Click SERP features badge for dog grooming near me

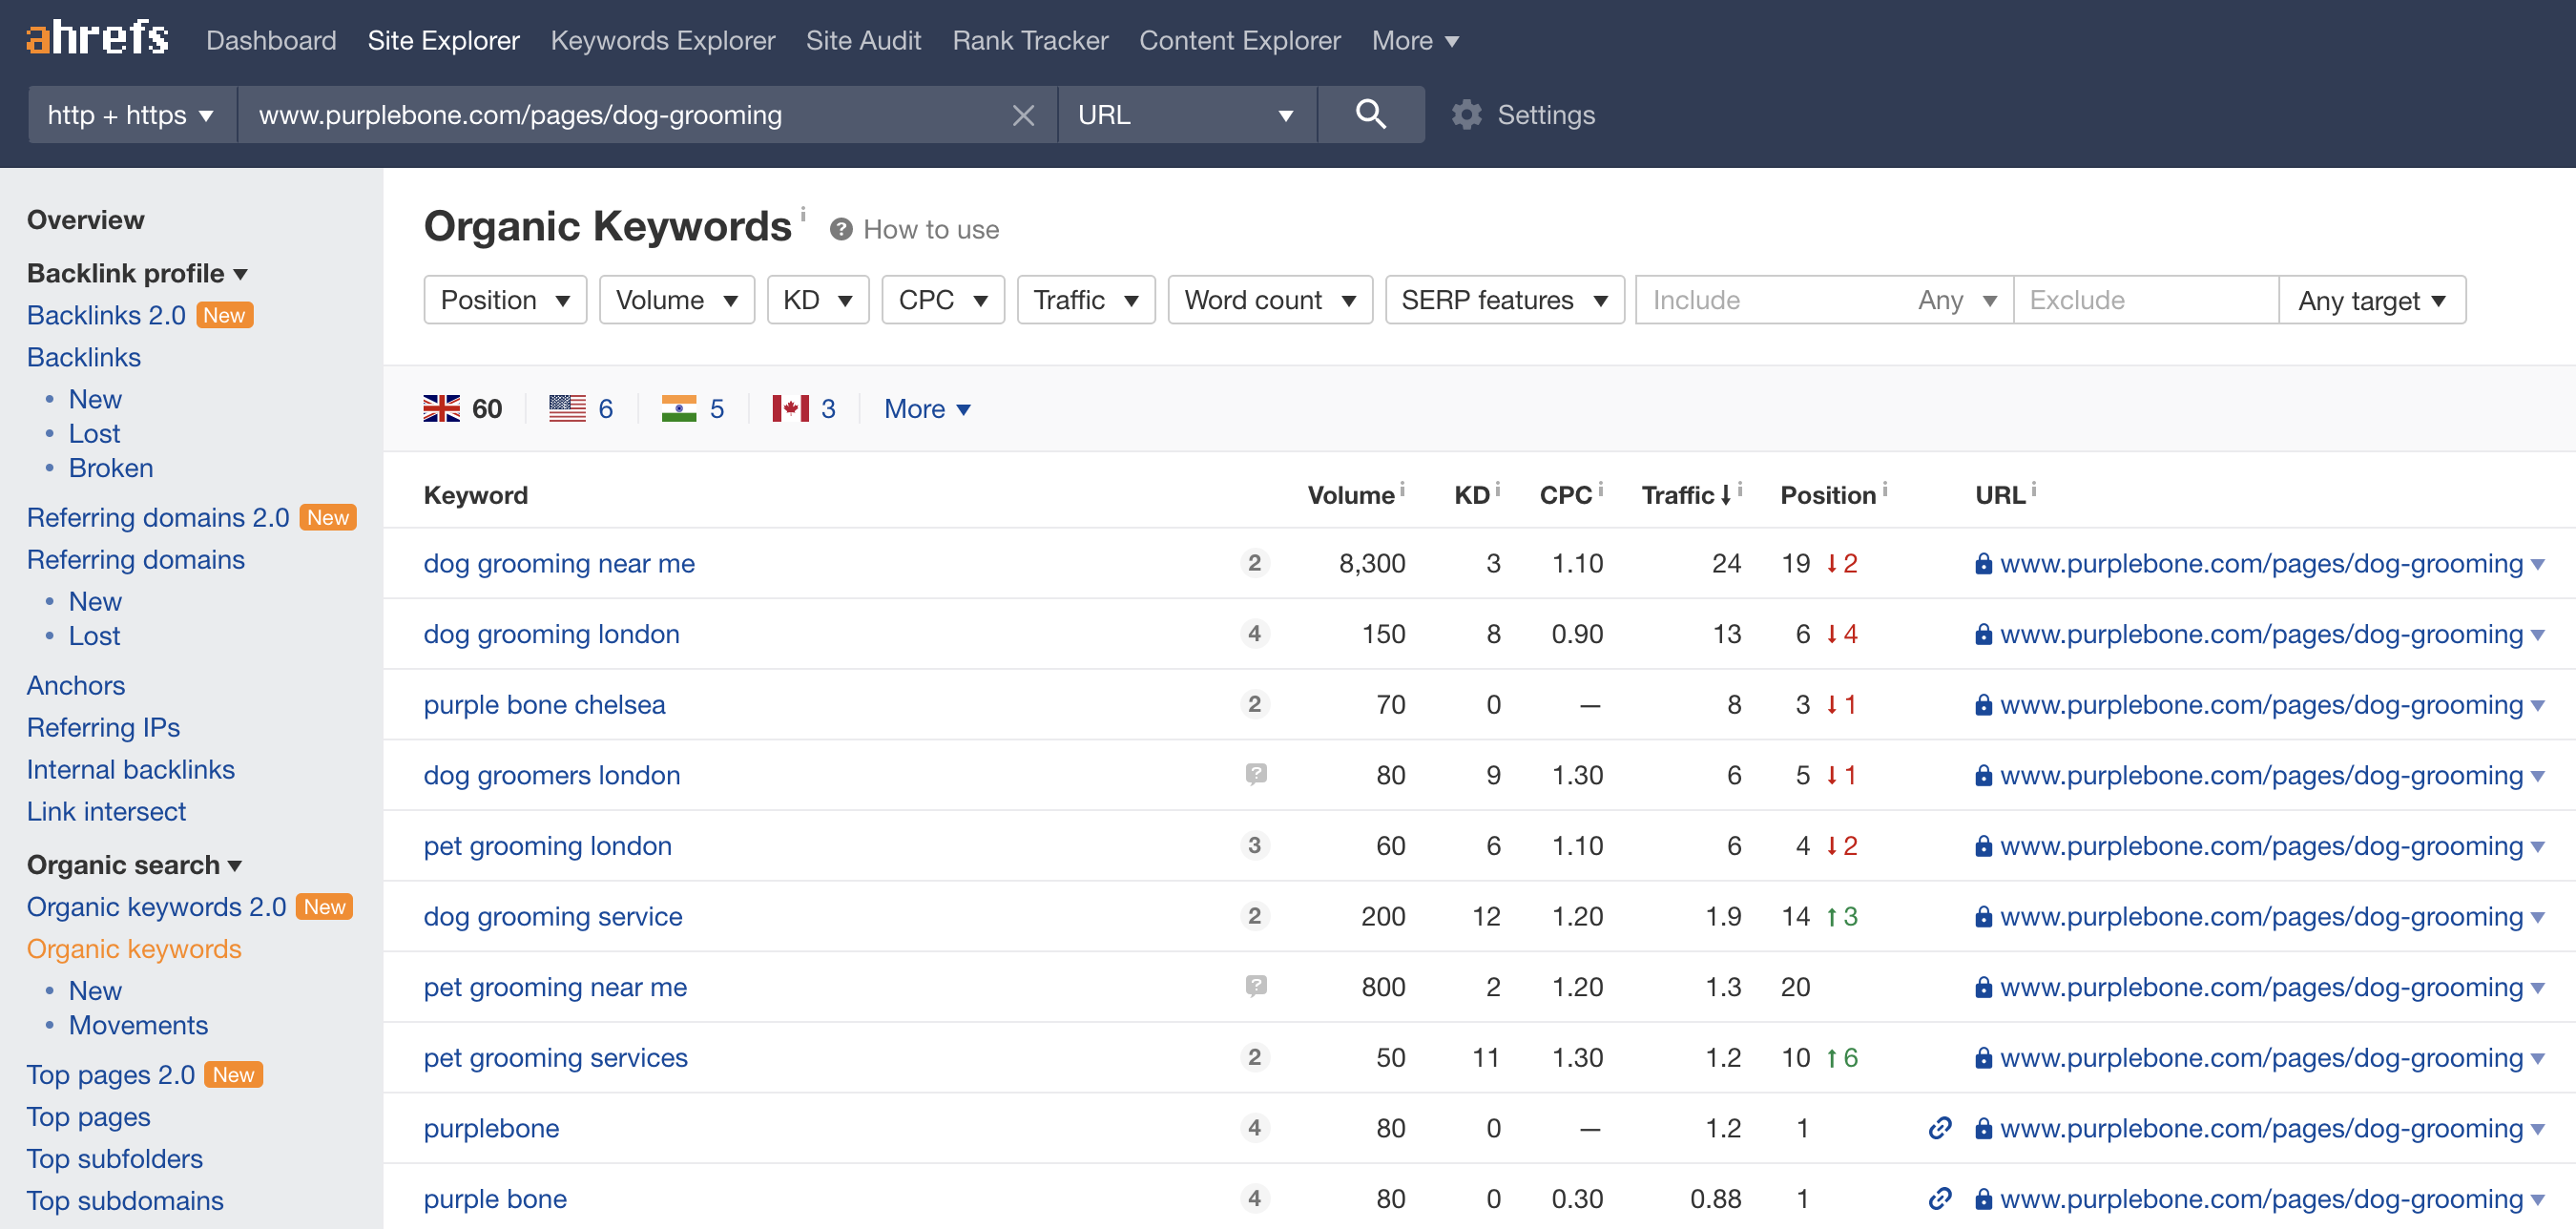point(1254,563)
